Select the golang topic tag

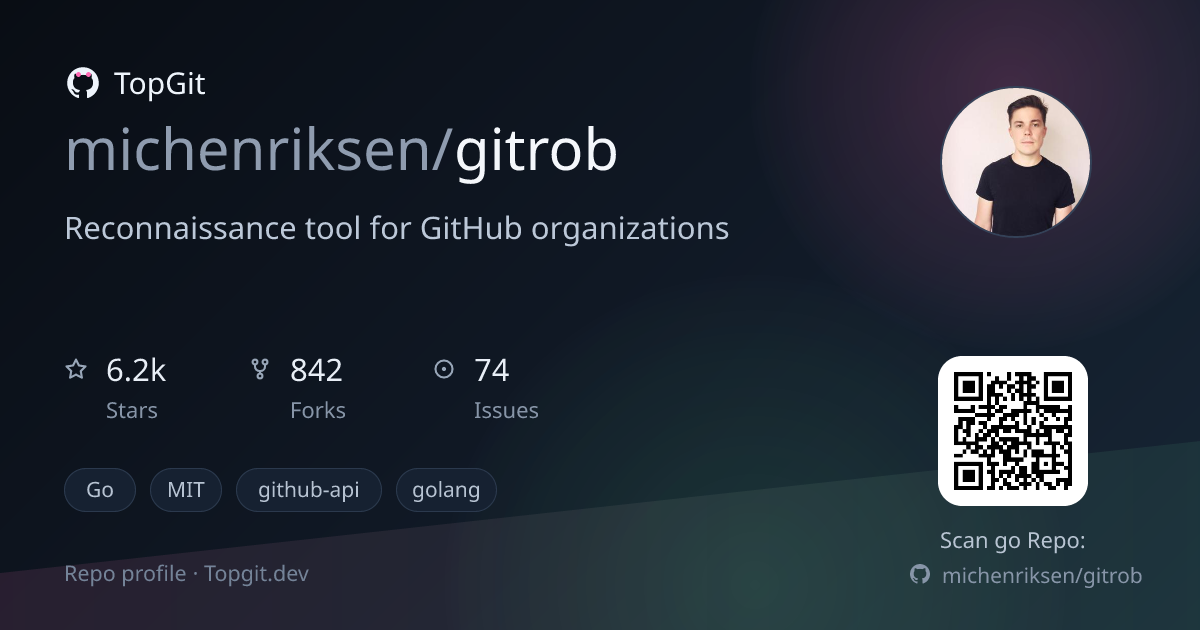click(446, 490)
